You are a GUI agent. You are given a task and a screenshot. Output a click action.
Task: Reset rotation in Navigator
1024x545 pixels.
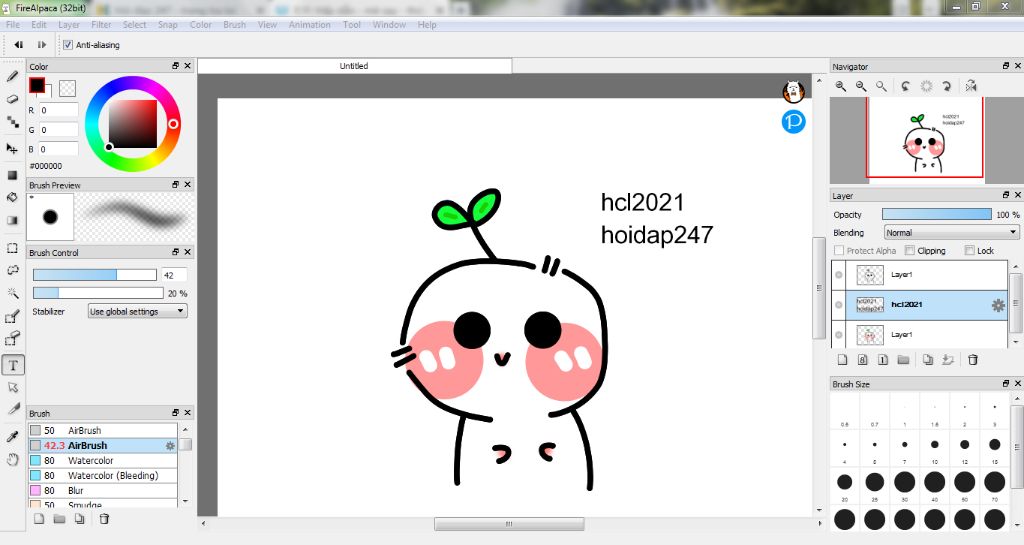pyautogui.click(x=926, y=86)
